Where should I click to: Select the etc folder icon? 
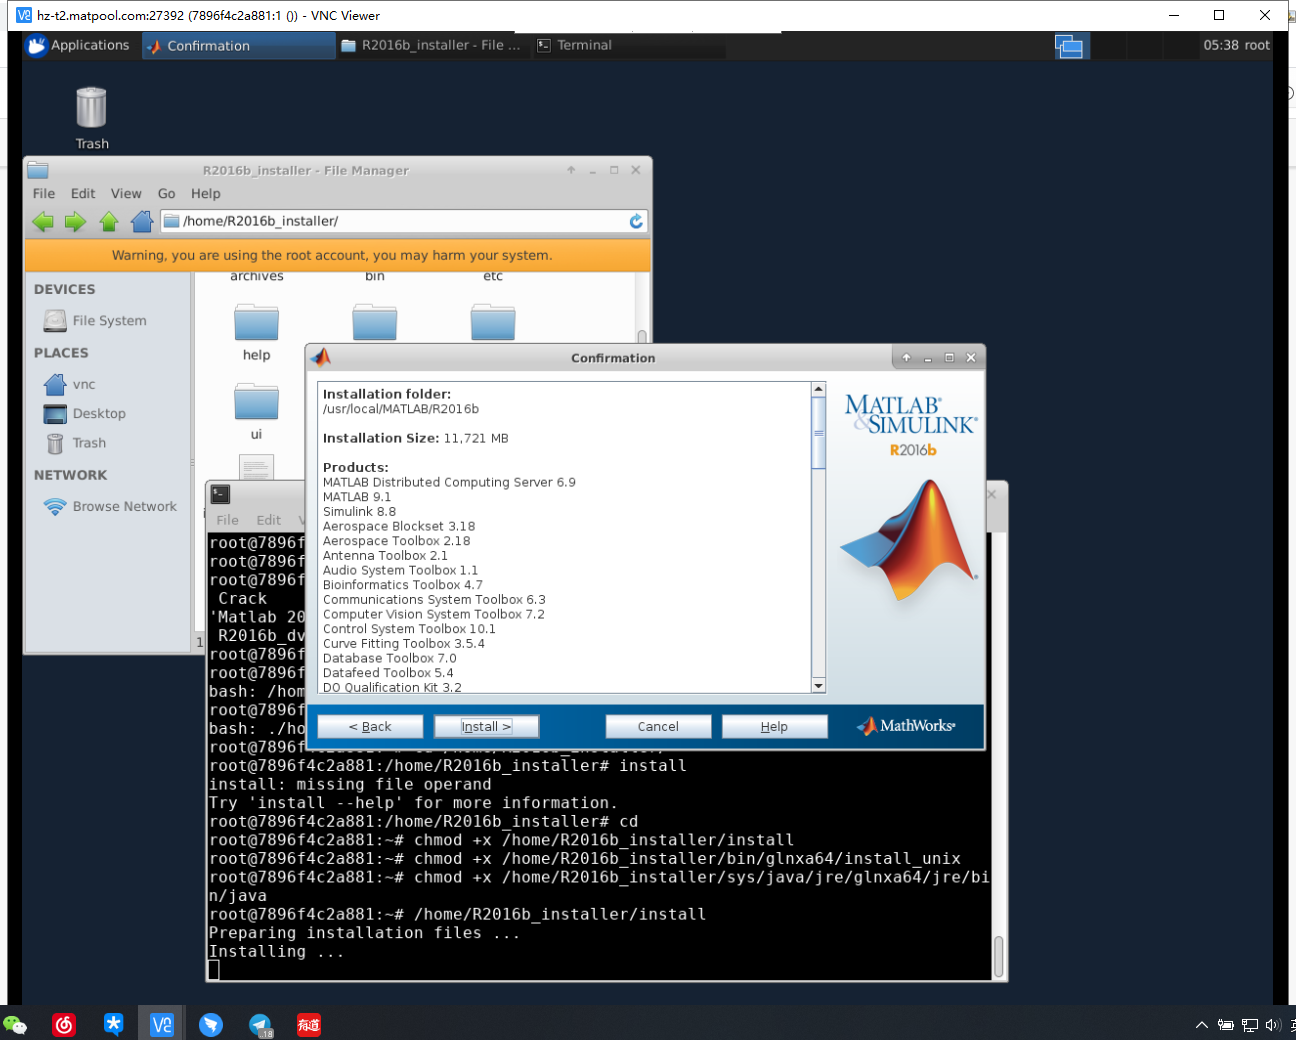pos(493,324)
